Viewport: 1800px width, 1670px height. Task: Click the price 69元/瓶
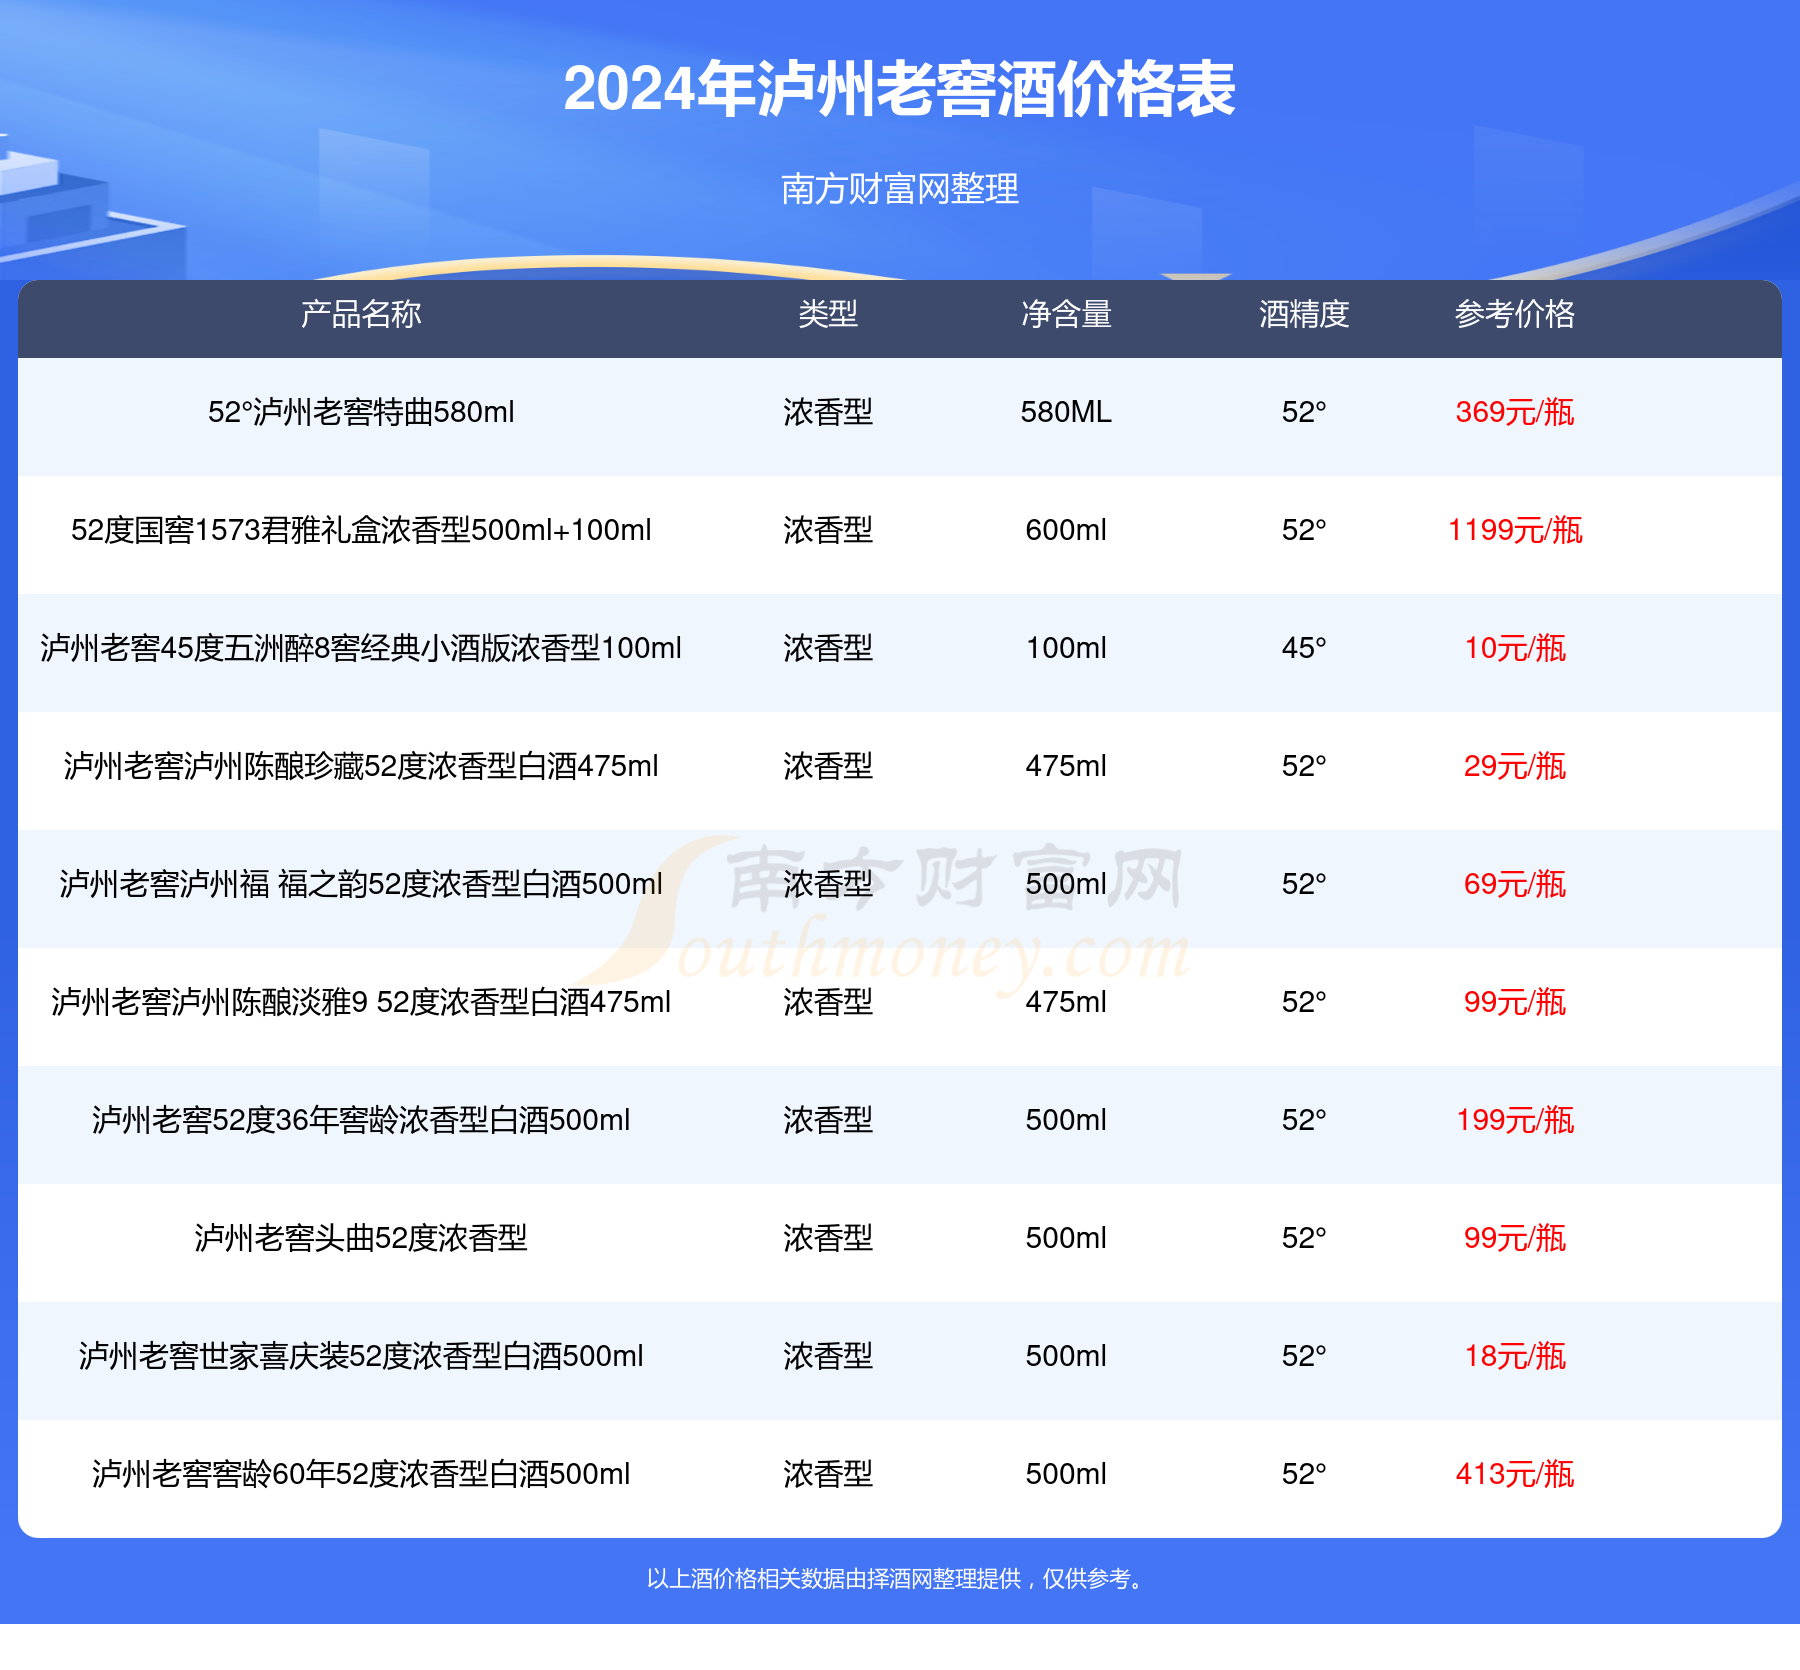pyautogui.click(x=1515, y=884)
